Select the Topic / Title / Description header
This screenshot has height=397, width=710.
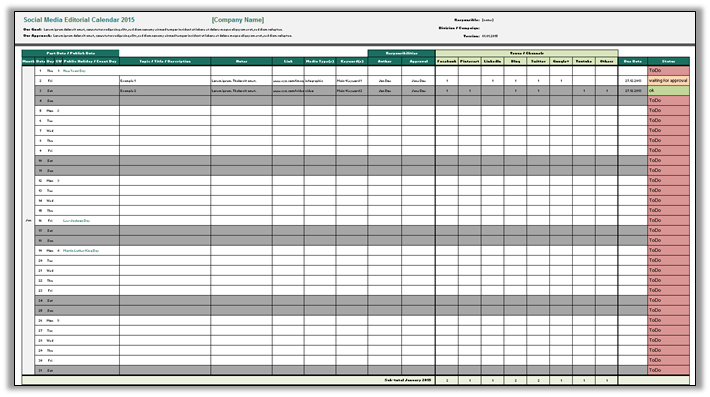point(165,61)
